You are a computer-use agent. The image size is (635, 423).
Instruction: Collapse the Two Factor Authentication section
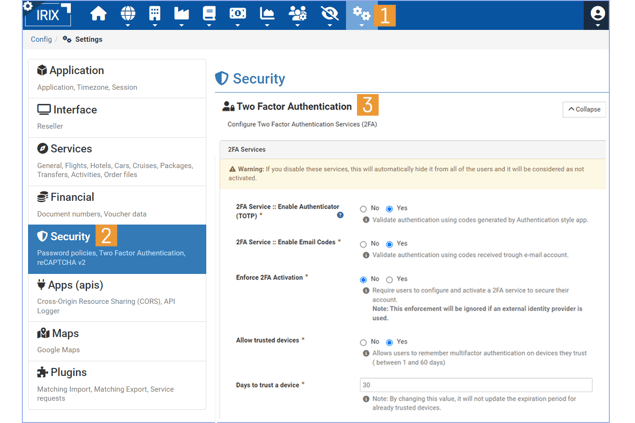tap(584, 109)
